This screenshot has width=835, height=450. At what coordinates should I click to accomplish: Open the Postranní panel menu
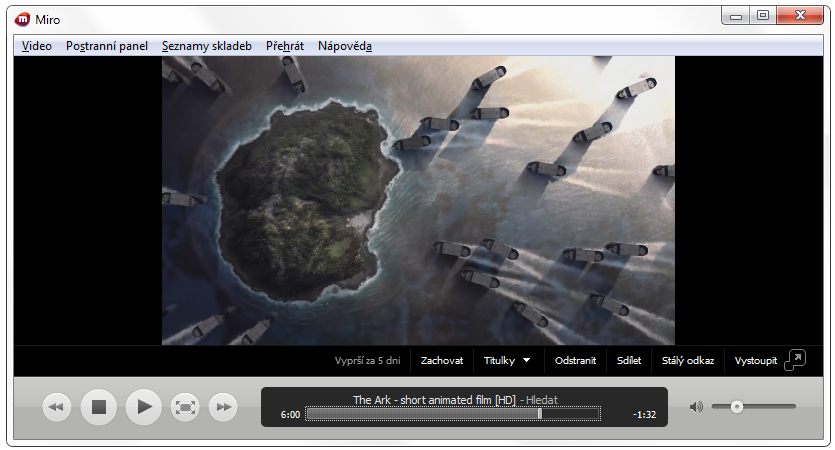(x=107, y=46)
